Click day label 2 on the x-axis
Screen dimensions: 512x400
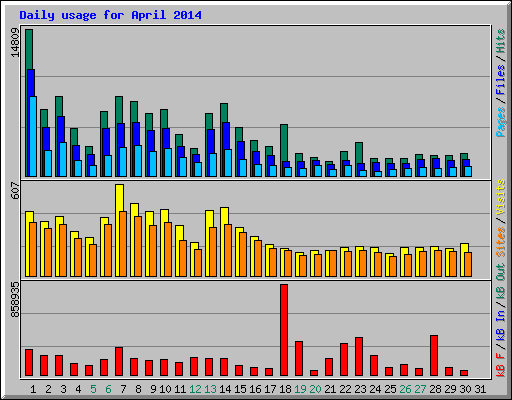click(48, 389)
